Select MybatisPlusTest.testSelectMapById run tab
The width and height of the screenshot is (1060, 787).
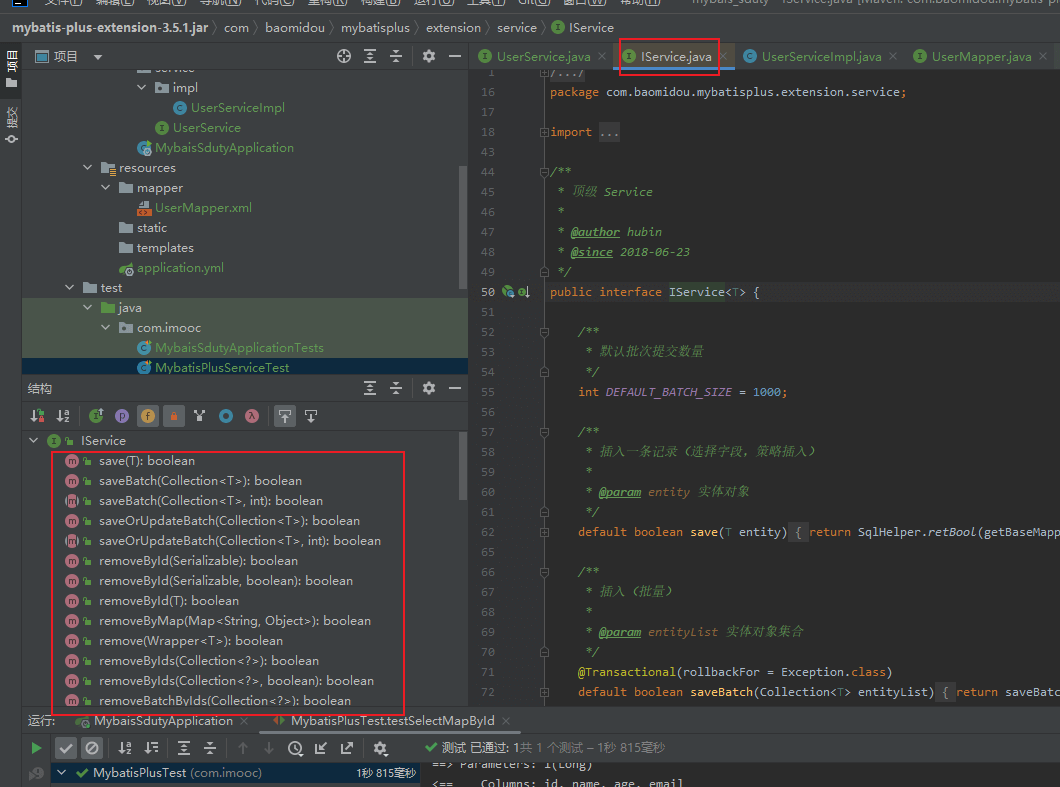392,721
